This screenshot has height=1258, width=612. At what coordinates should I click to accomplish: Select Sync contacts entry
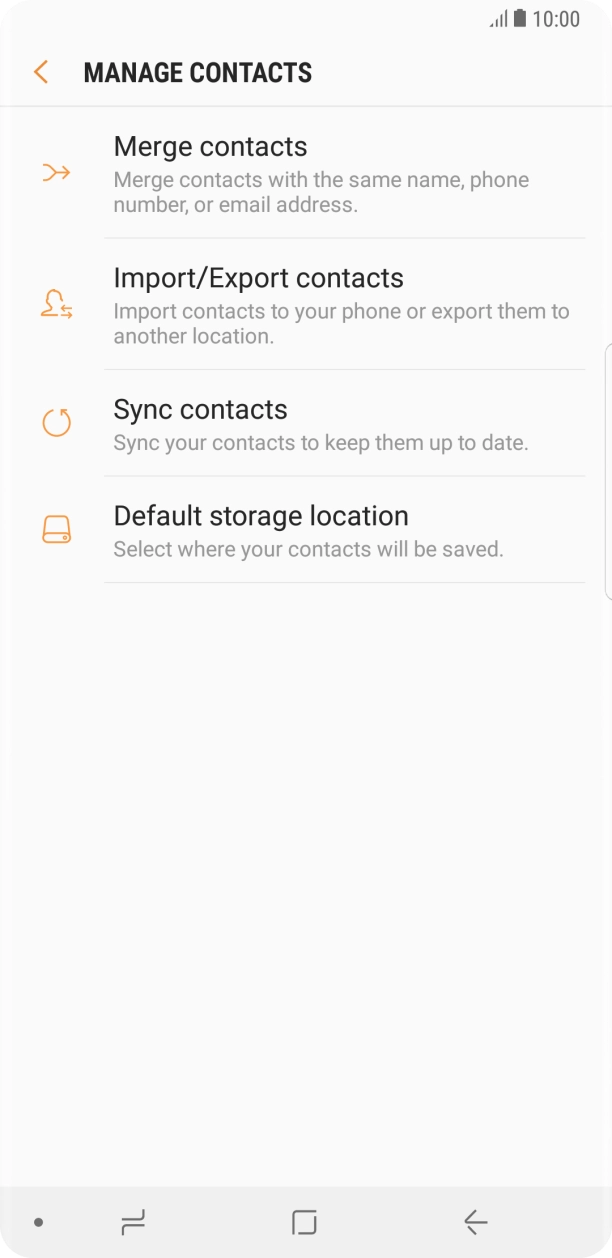pos(200,410)
